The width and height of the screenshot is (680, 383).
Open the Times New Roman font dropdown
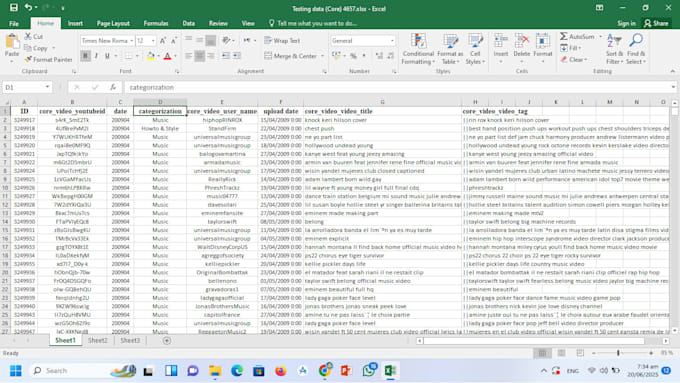pyautogui.click(x=131, y=41)
